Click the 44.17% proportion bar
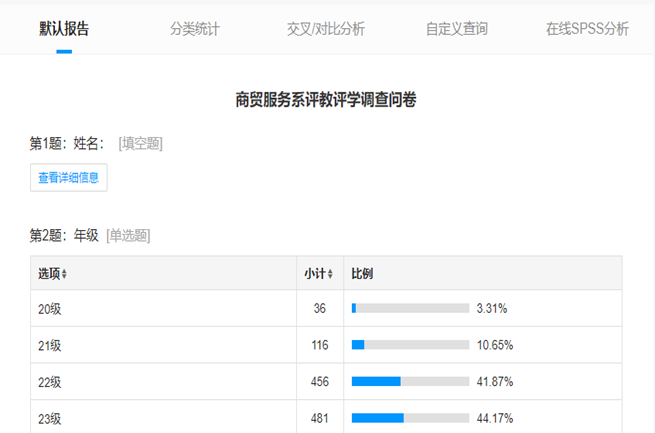 point(410,418)
